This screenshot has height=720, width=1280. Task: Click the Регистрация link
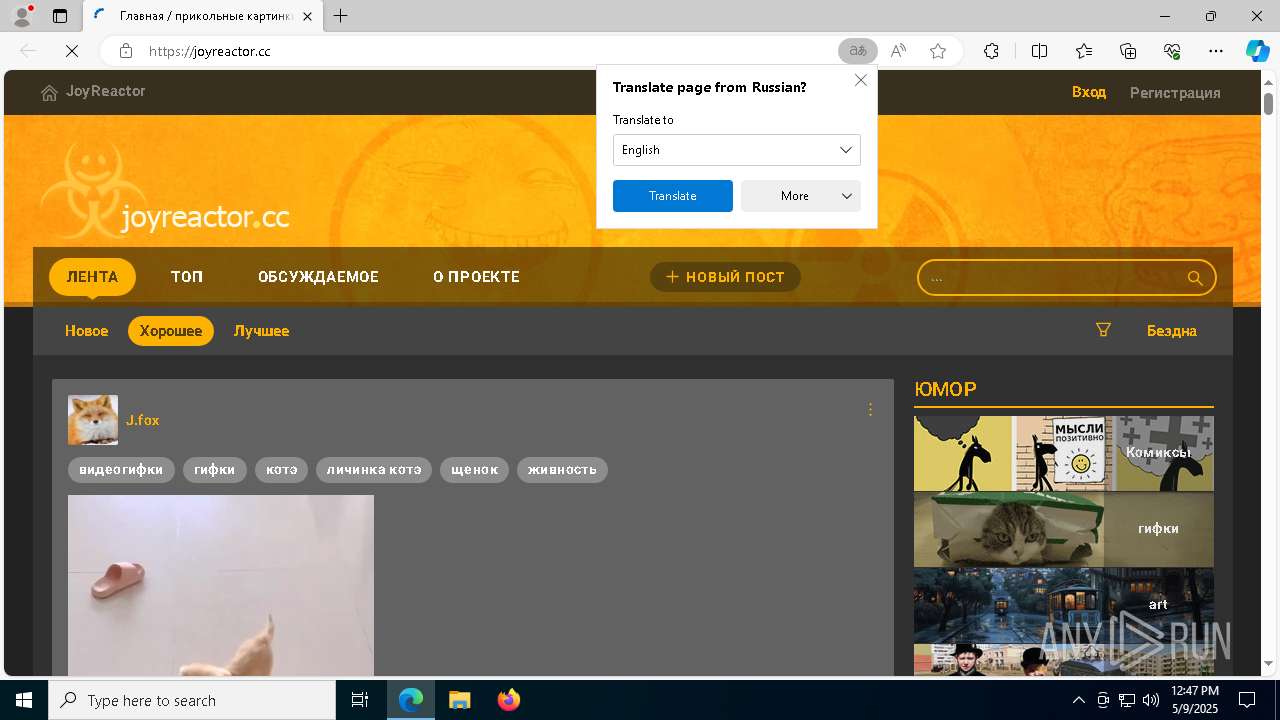1175,92
